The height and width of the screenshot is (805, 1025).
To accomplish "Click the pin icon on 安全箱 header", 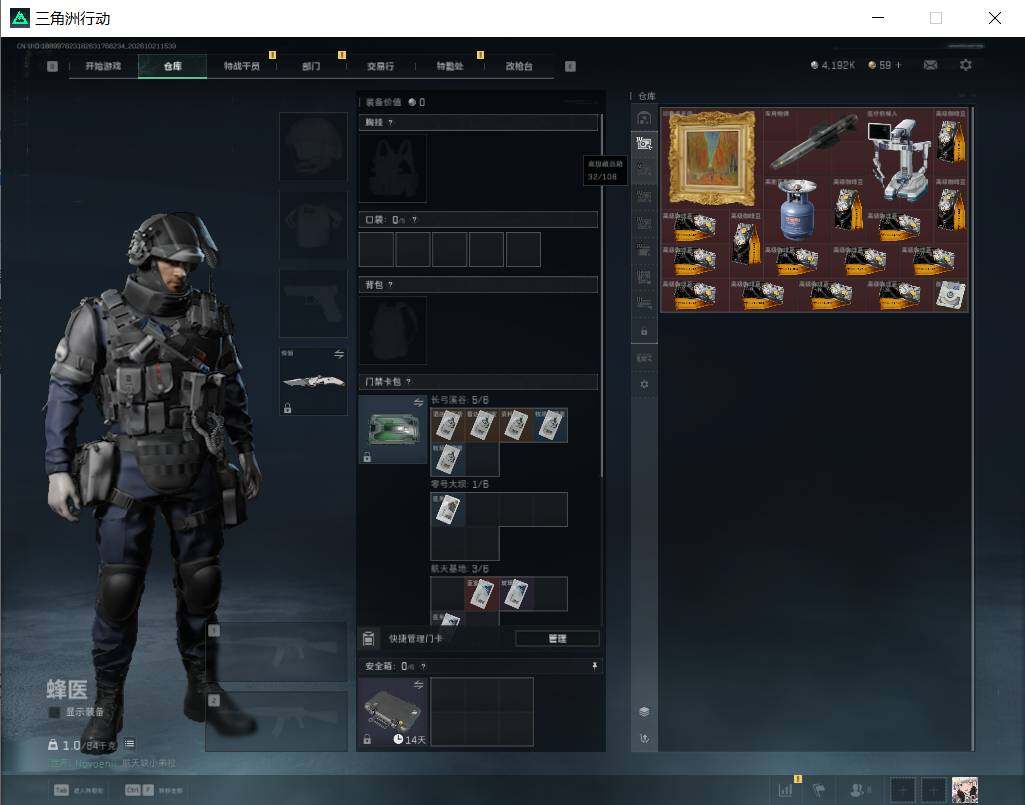I will tap(594, 666).
